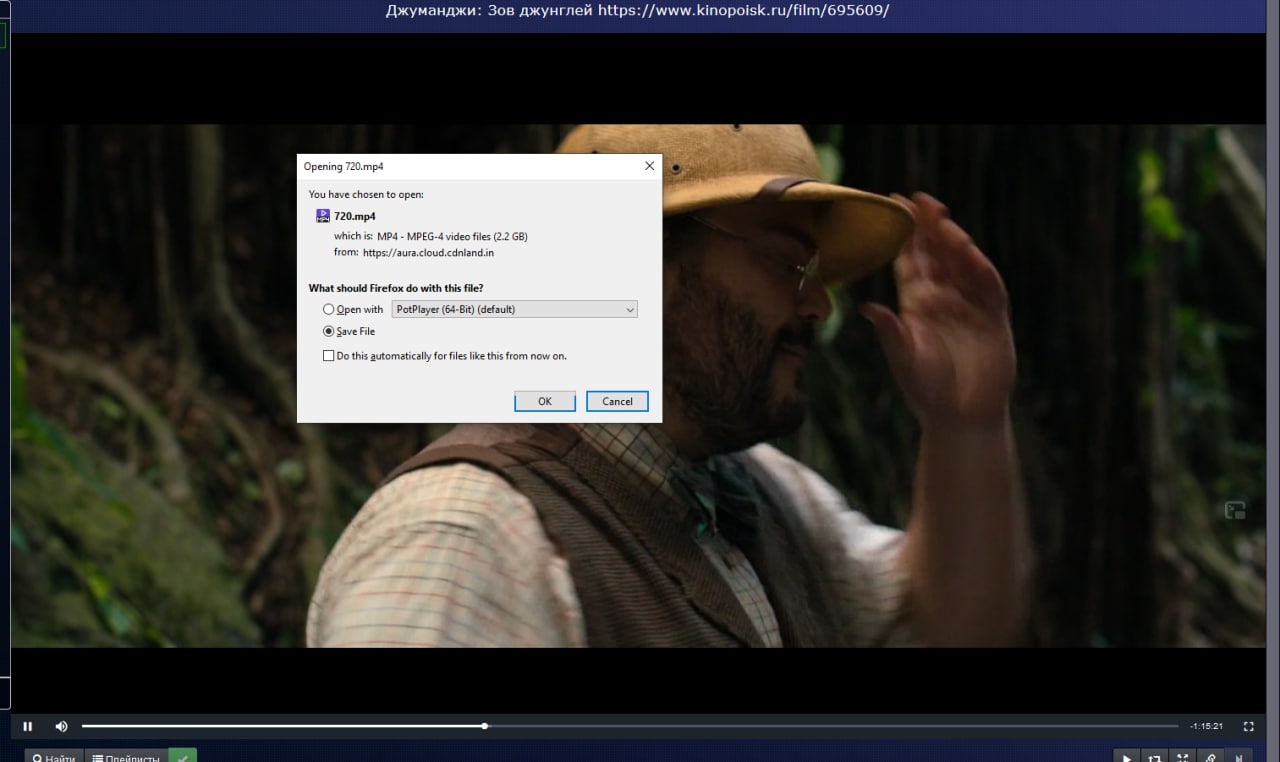
Task: Click the 720.mp4 file icon
Action: point(323,216)
